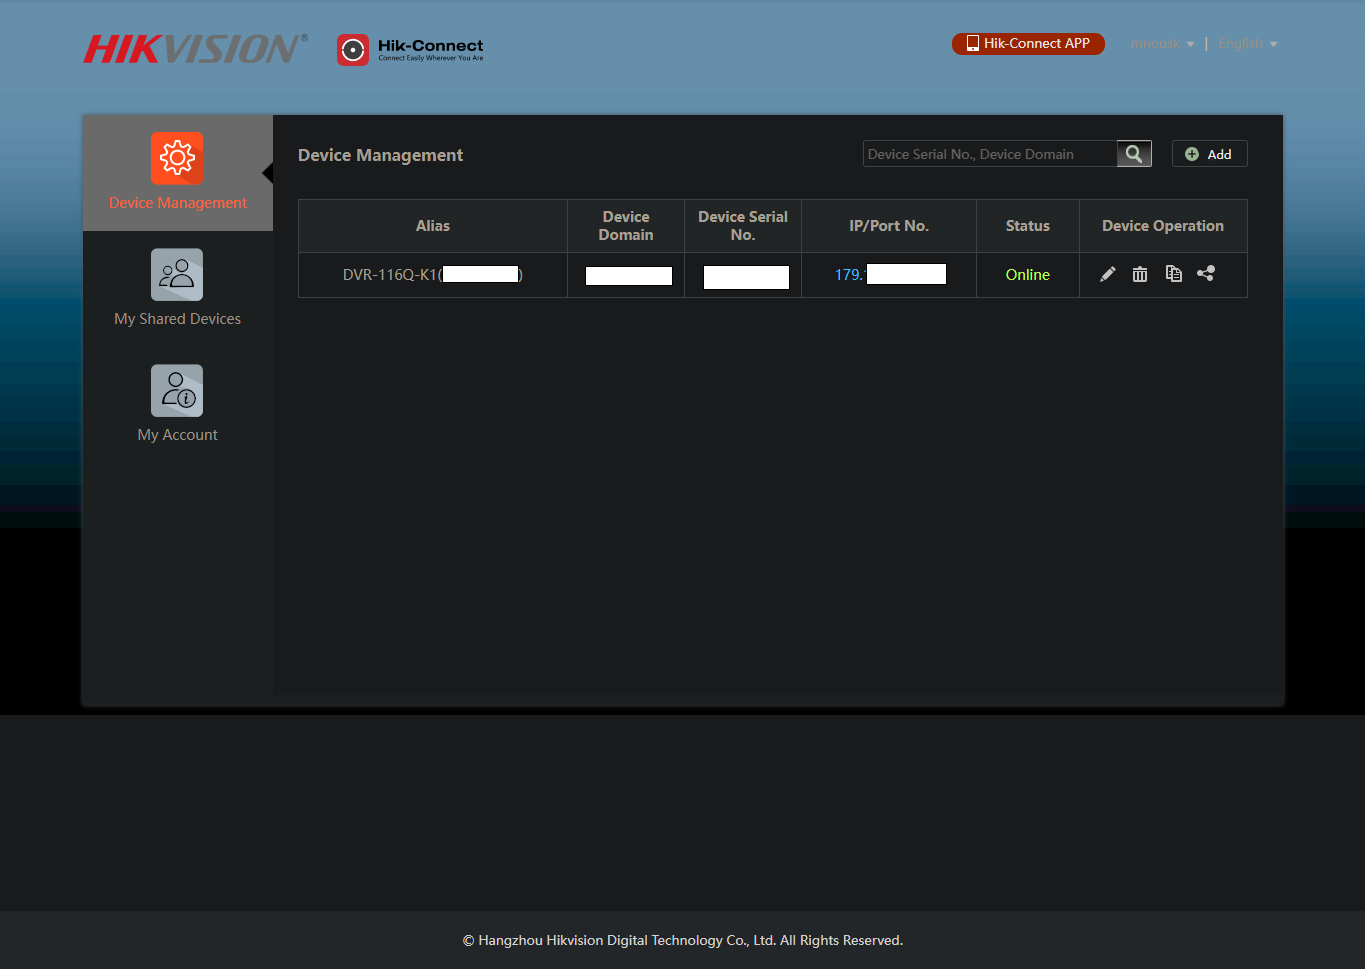Edit the device using the pencil icon
The height and width of the screenshot is (969, 1365).
[x=1107, y=273]
